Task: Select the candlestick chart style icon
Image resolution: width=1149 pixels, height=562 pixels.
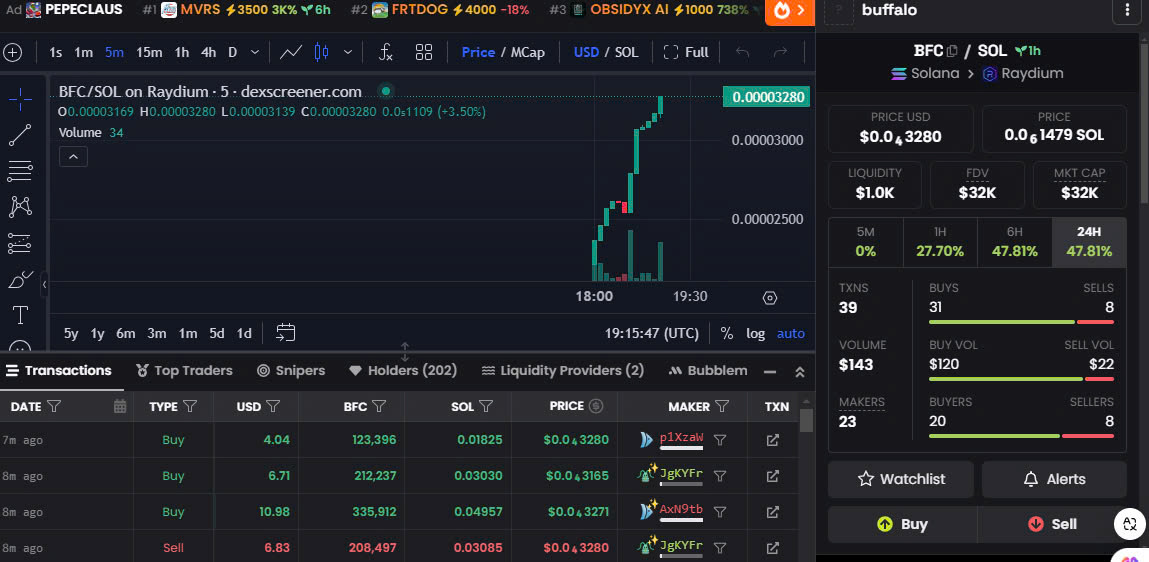Action: [321, 53]
